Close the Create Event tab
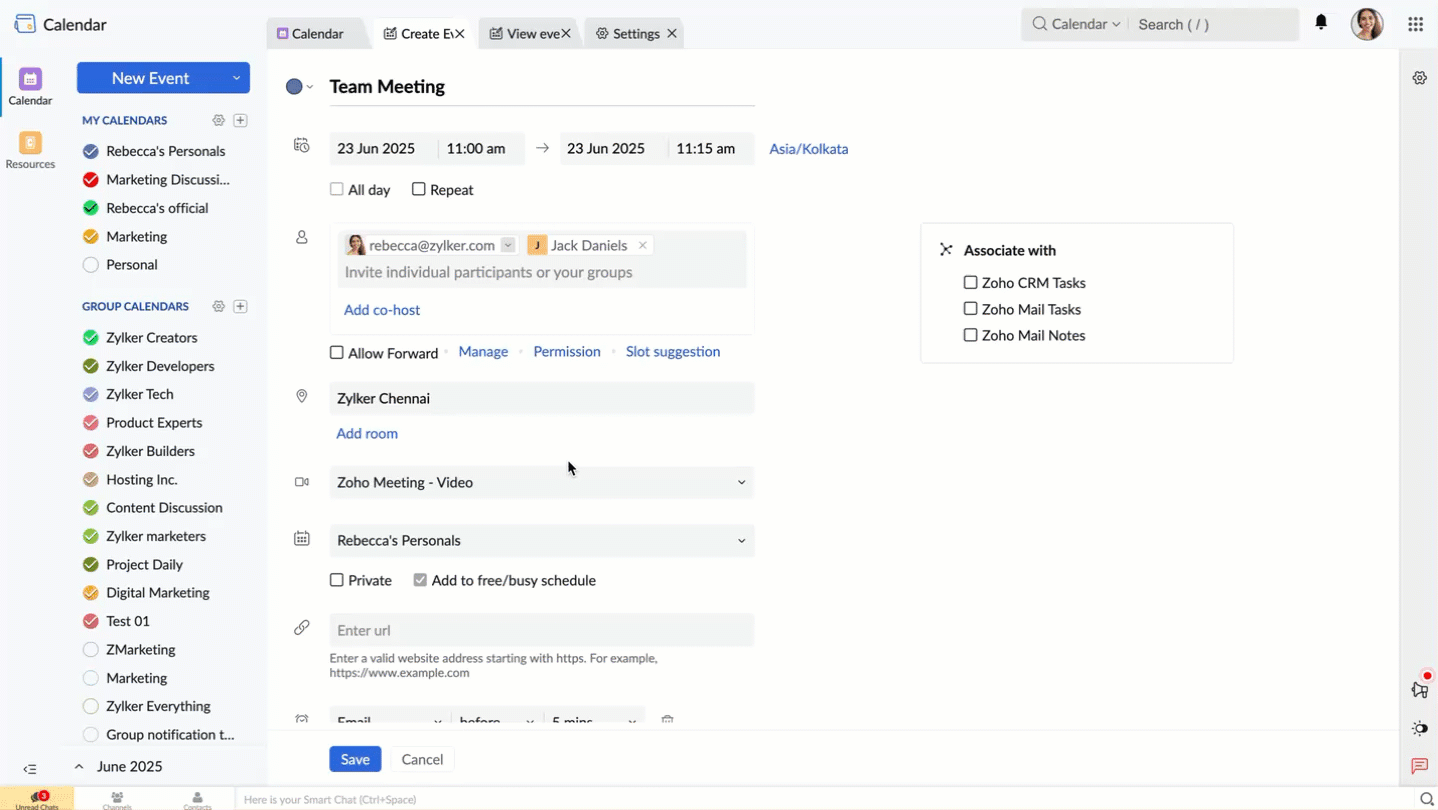 click(460, 33)
